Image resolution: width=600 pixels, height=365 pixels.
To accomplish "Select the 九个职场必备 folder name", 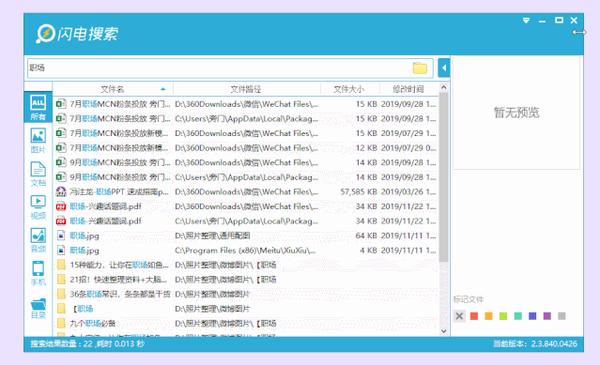I will click(x=92, y=323).
